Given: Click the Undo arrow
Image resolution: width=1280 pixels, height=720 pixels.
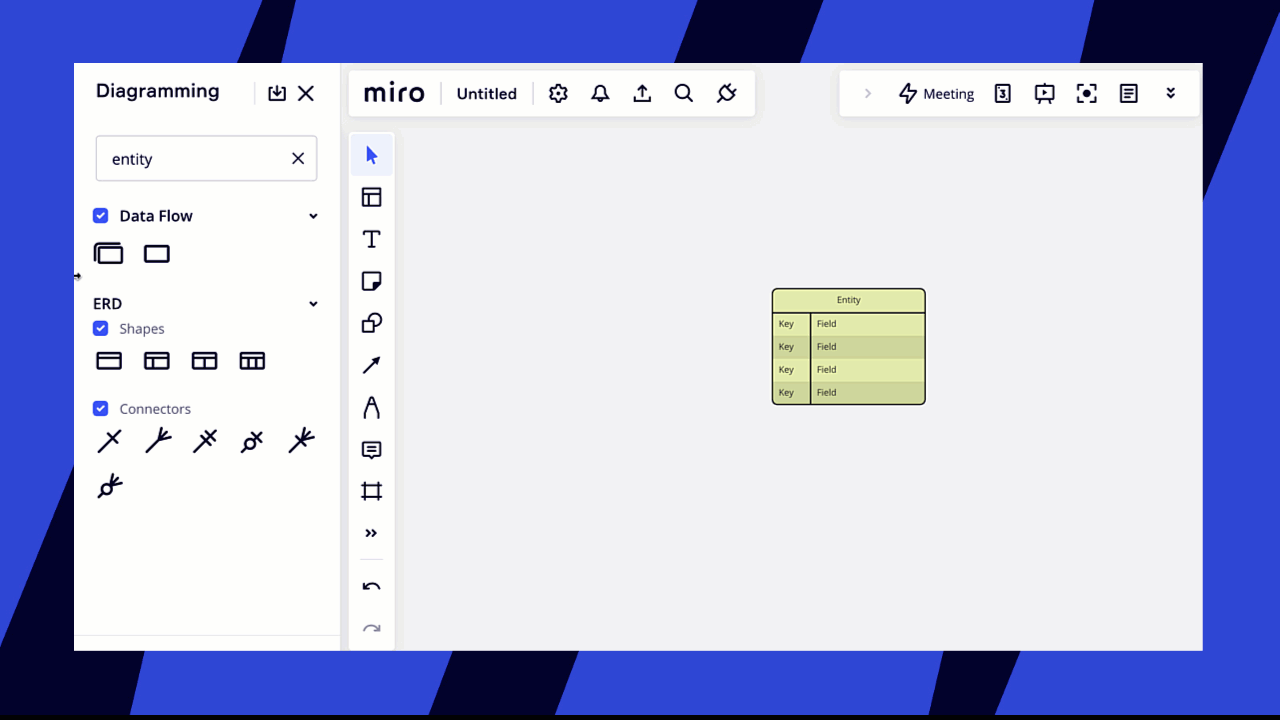Looking at the screenshot, I should [x=371, y=586].
